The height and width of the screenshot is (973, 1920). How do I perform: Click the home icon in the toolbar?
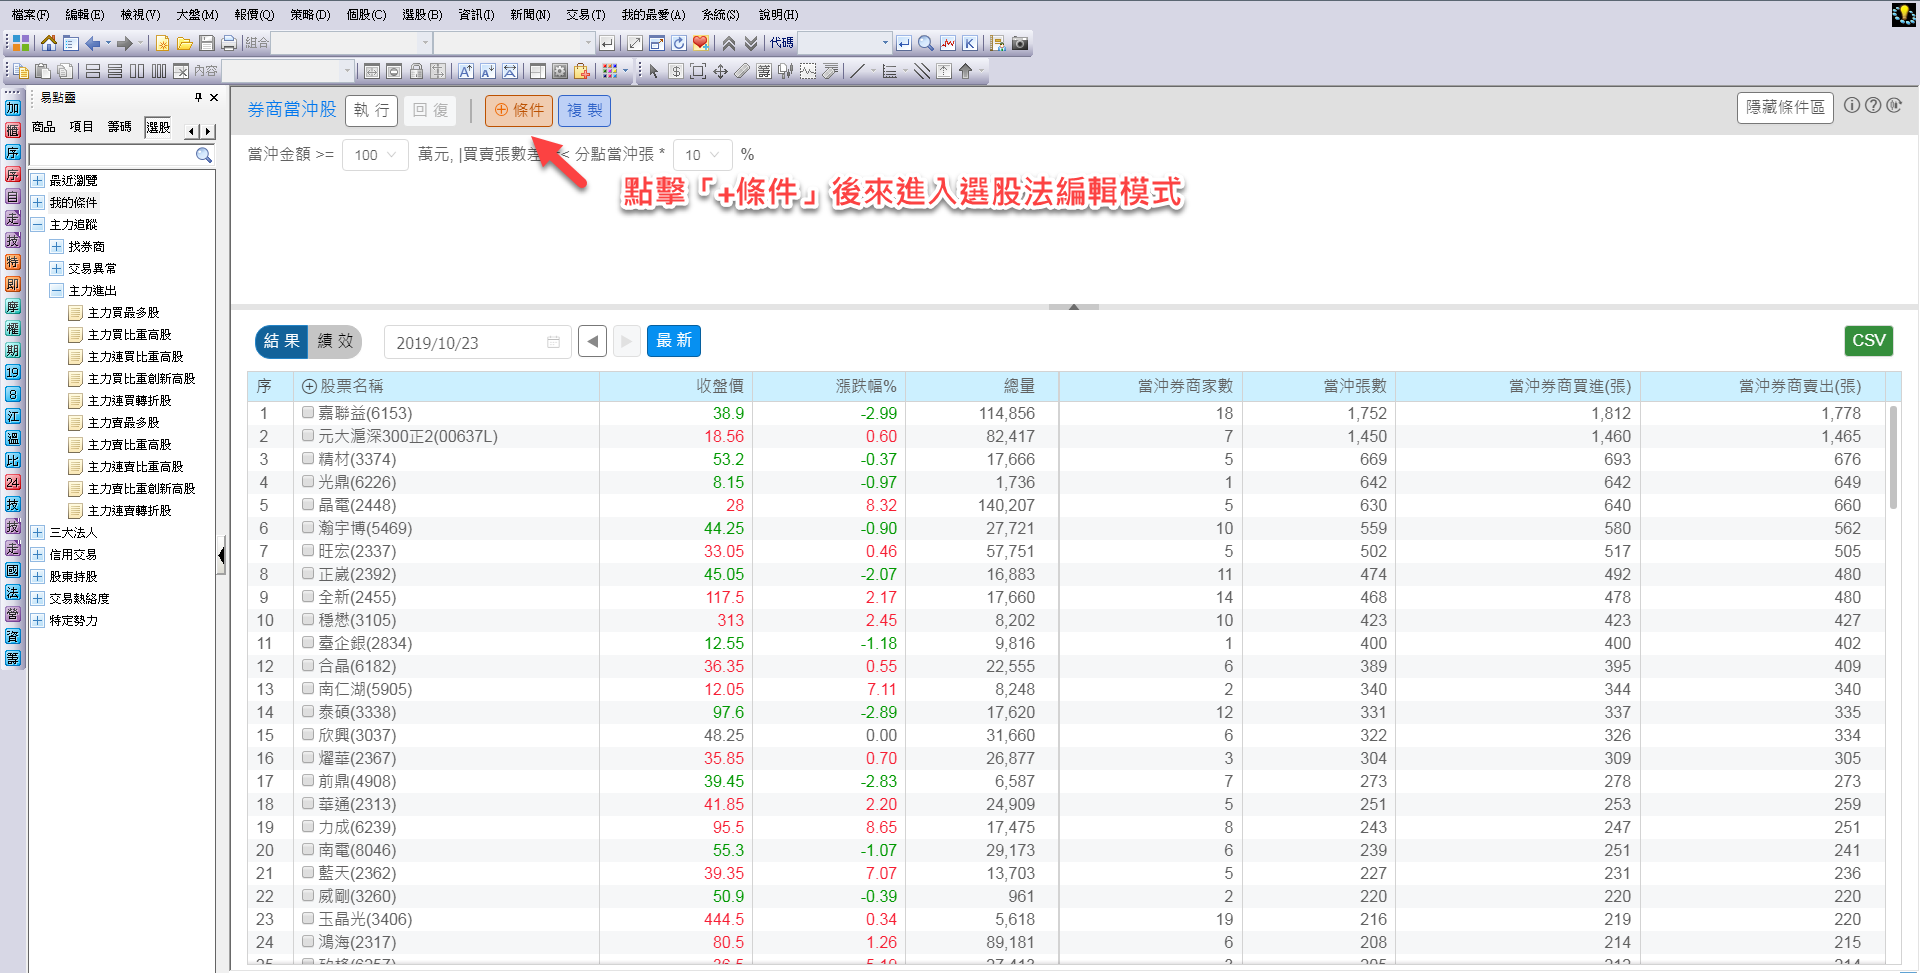[48, 43]
